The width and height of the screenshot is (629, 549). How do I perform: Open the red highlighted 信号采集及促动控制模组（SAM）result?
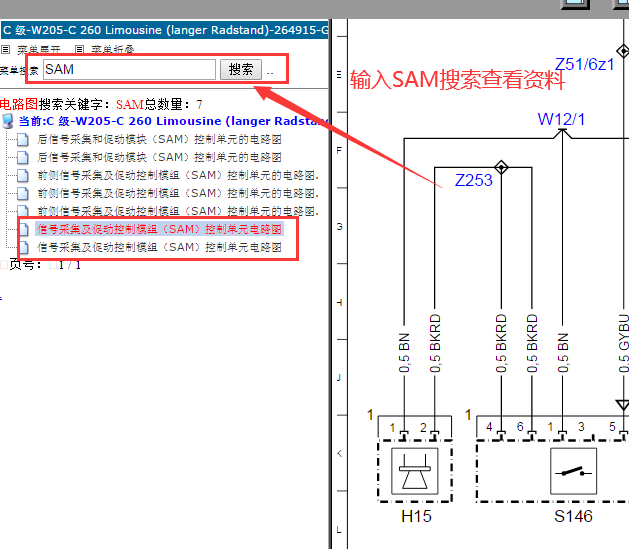[x=159, y=229]
